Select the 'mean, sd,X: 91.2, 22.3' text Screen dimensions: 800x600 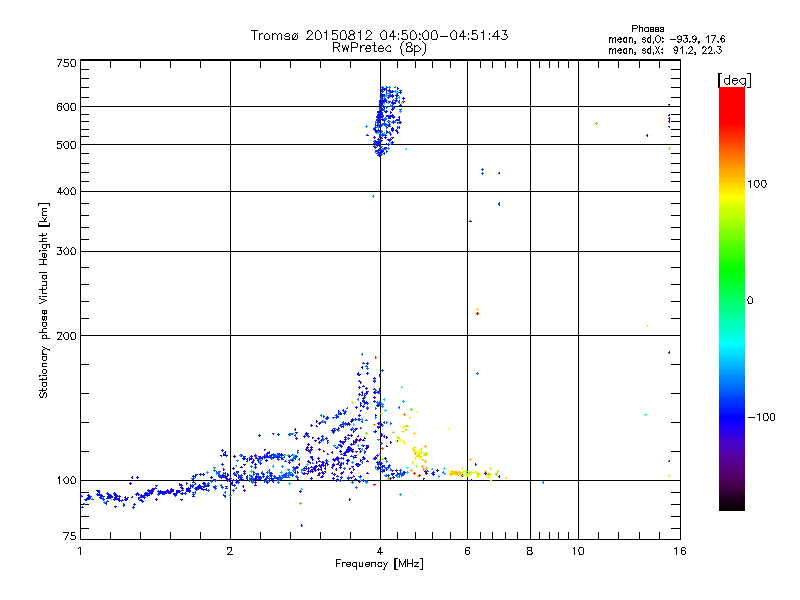[x=665, y=50]
